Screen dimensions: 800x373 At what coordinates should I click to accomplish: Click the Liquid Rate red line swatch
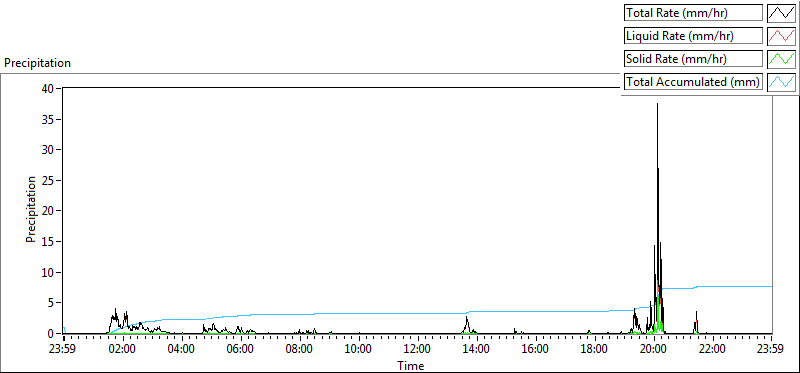click(781, 35)
